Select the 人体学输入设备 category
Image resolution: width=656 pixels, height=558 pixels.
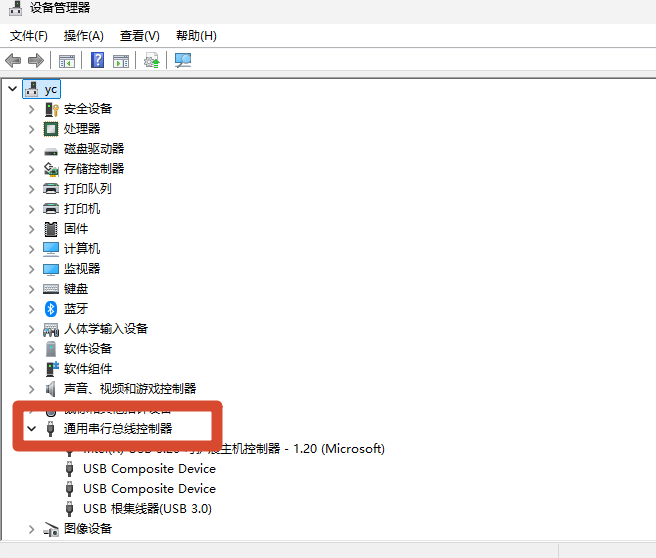point(106,329)
